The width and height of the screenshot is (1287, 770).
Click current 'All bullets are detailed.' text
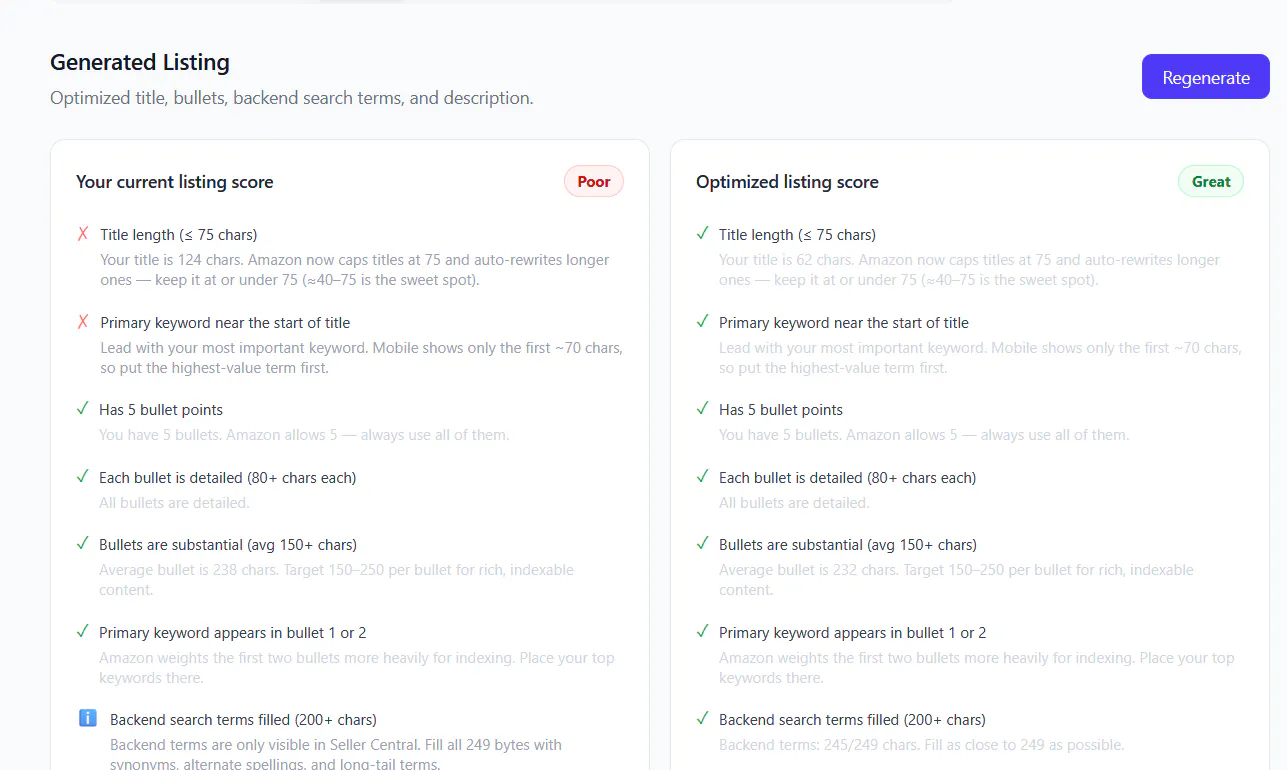pos(174,503)
